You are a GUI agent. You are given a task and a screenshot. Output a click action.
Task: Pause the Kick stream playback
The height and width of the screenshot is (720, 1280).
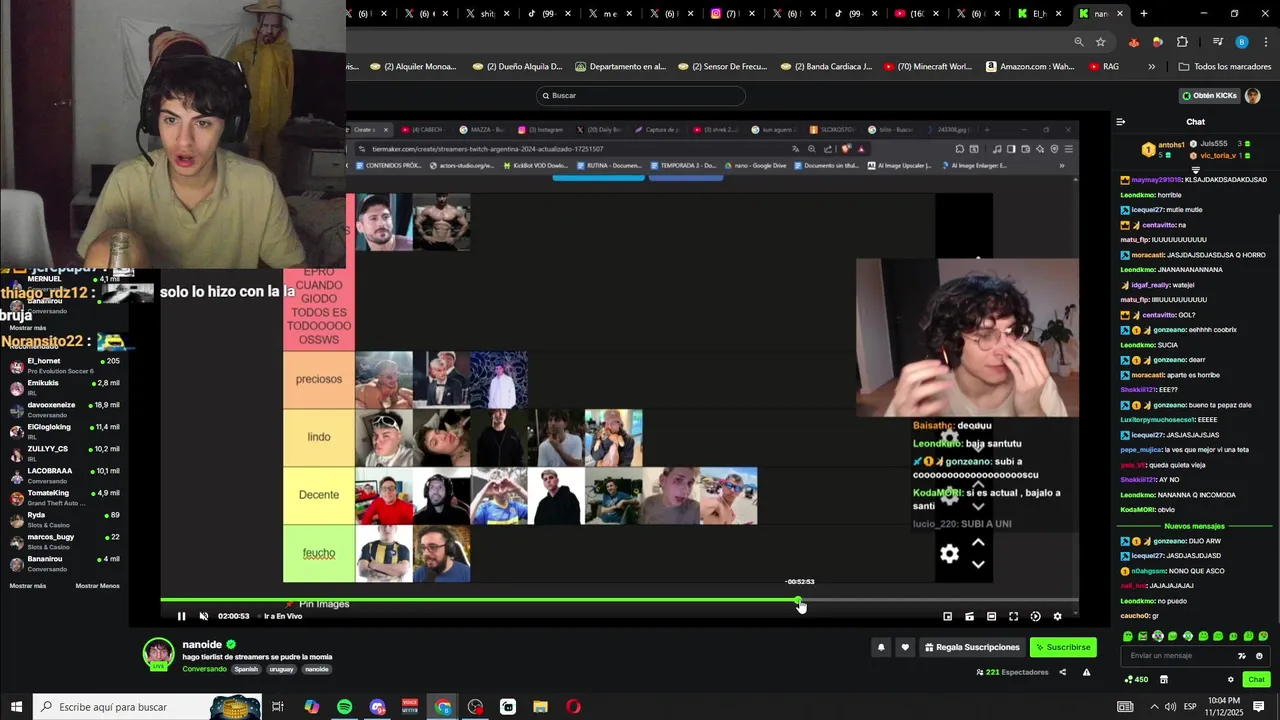pyautogui.click(x=181, y=616)
